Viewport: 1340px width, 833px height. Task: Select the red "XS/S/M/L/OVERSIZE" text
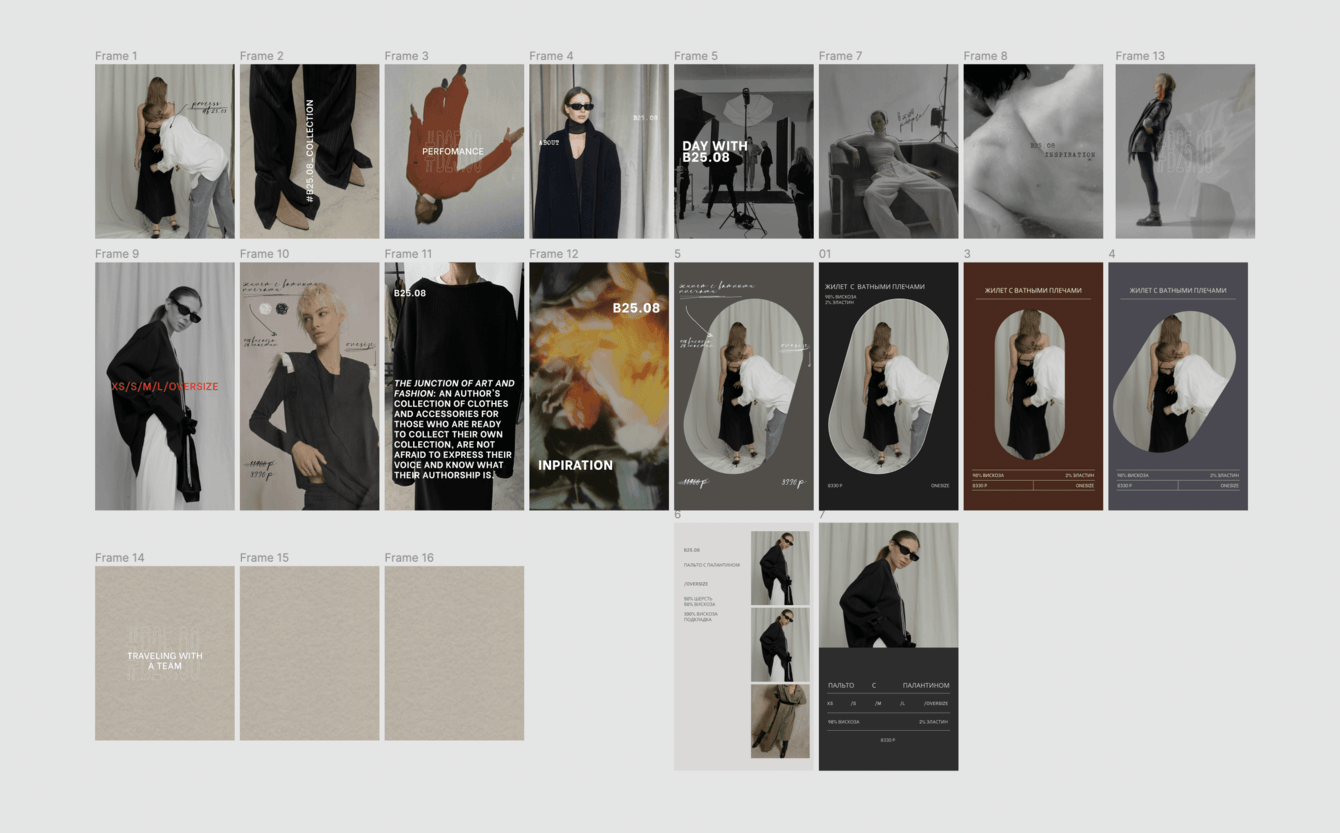click(165, 386)
